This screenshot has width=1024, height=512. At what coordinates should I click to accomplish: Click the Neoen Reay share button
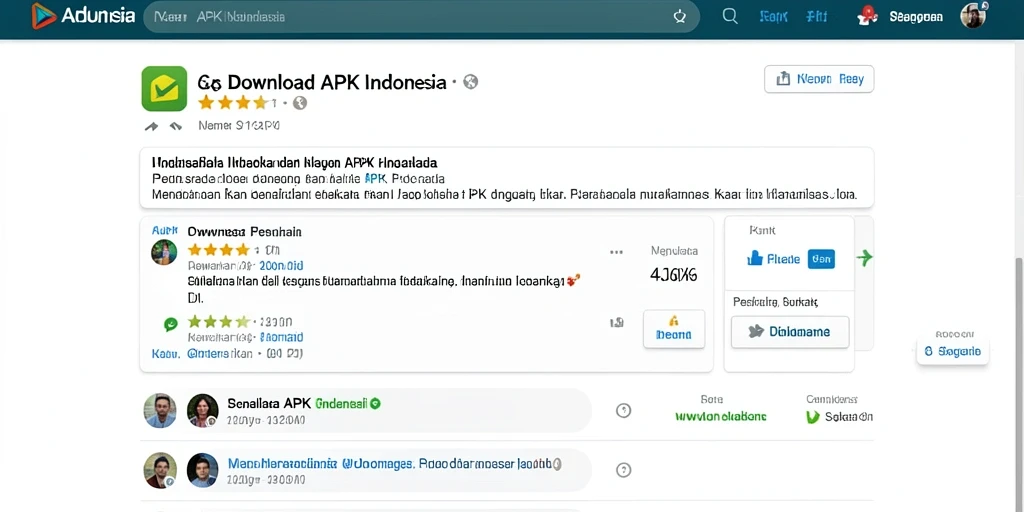click(x=819, y=79)
